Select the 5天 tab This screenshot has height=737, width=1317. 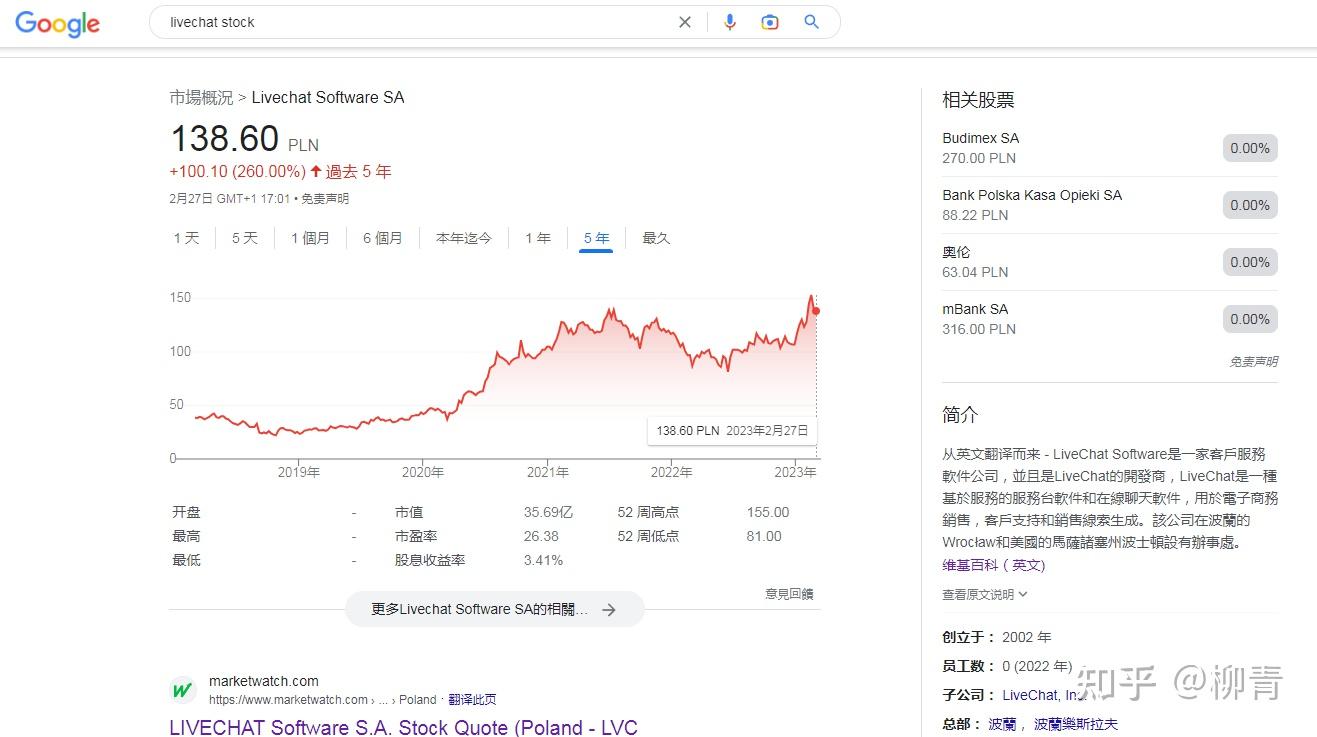click(244, 238)
